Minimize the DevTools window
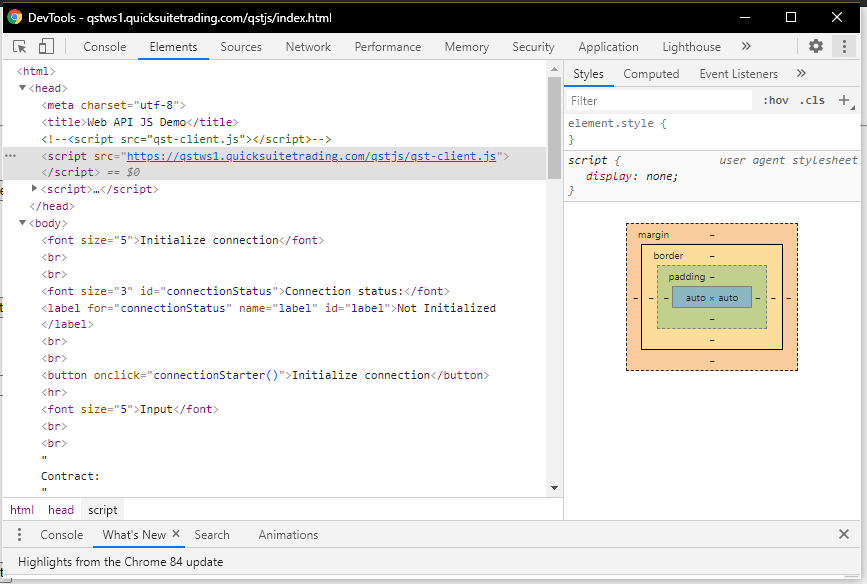The width and height of the screenshot is (867, 584). click(745, 17)
